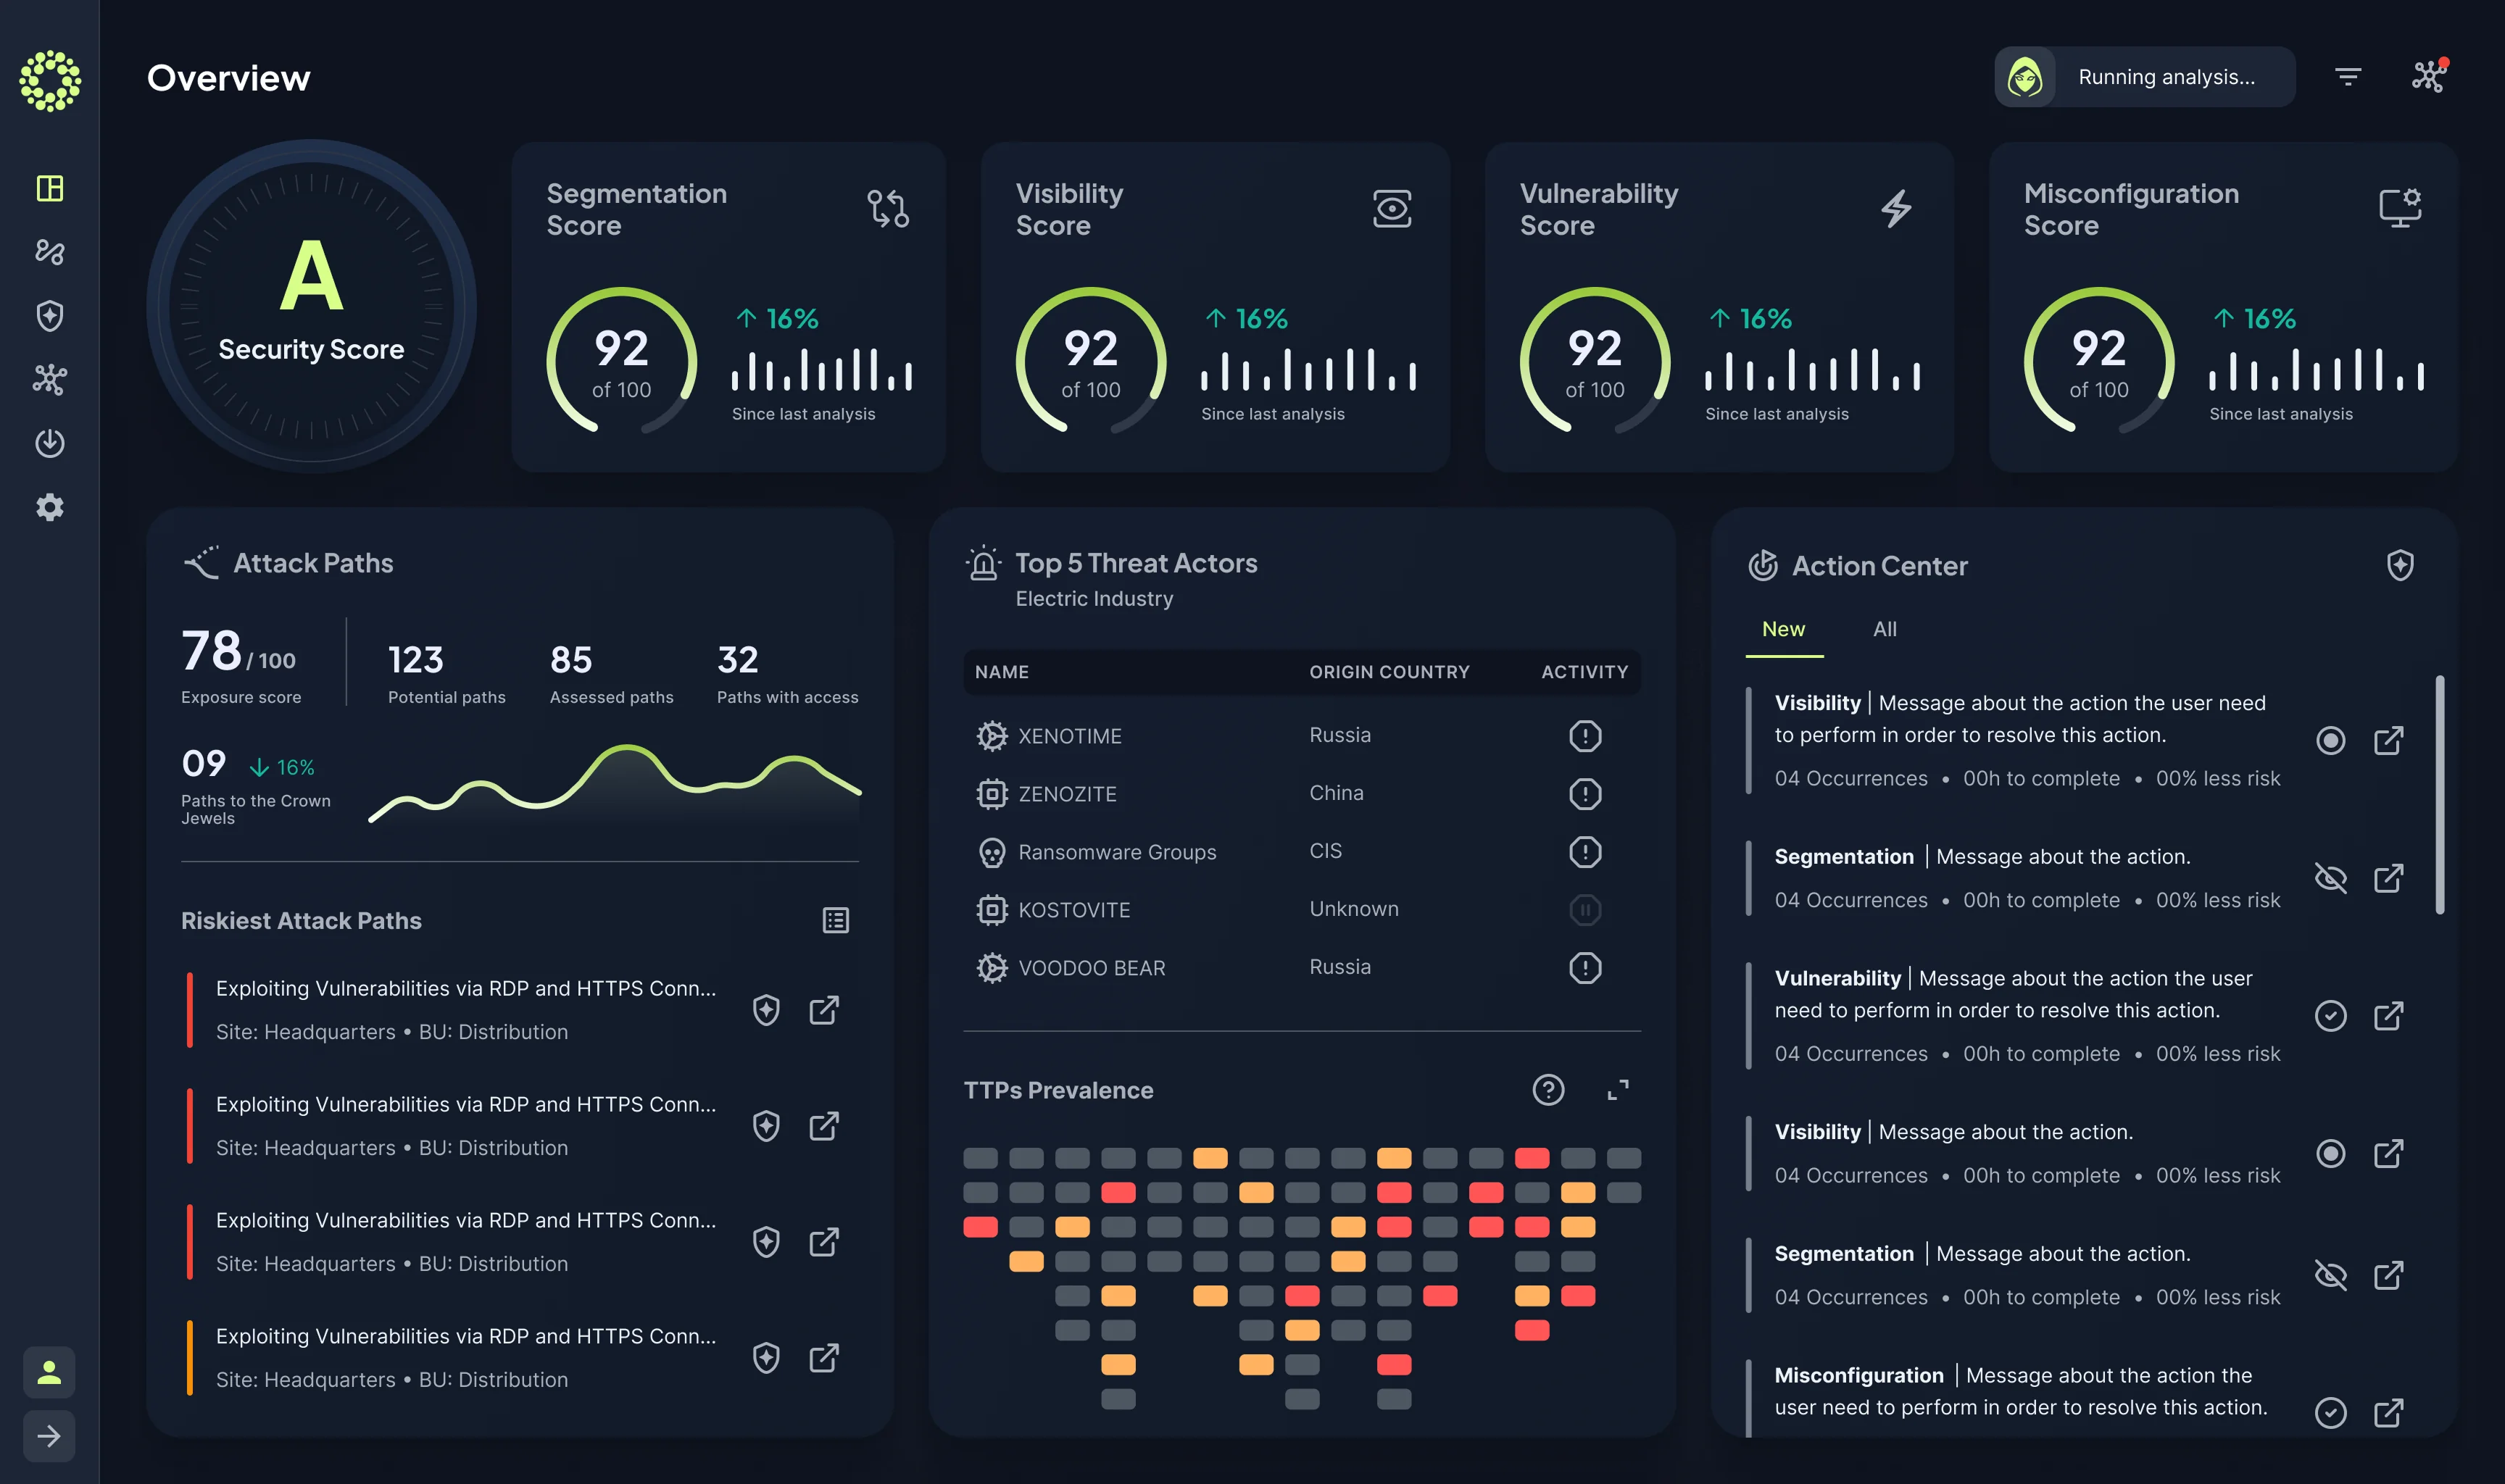Switch to the New tab in Action Center

click(1783, 629)
